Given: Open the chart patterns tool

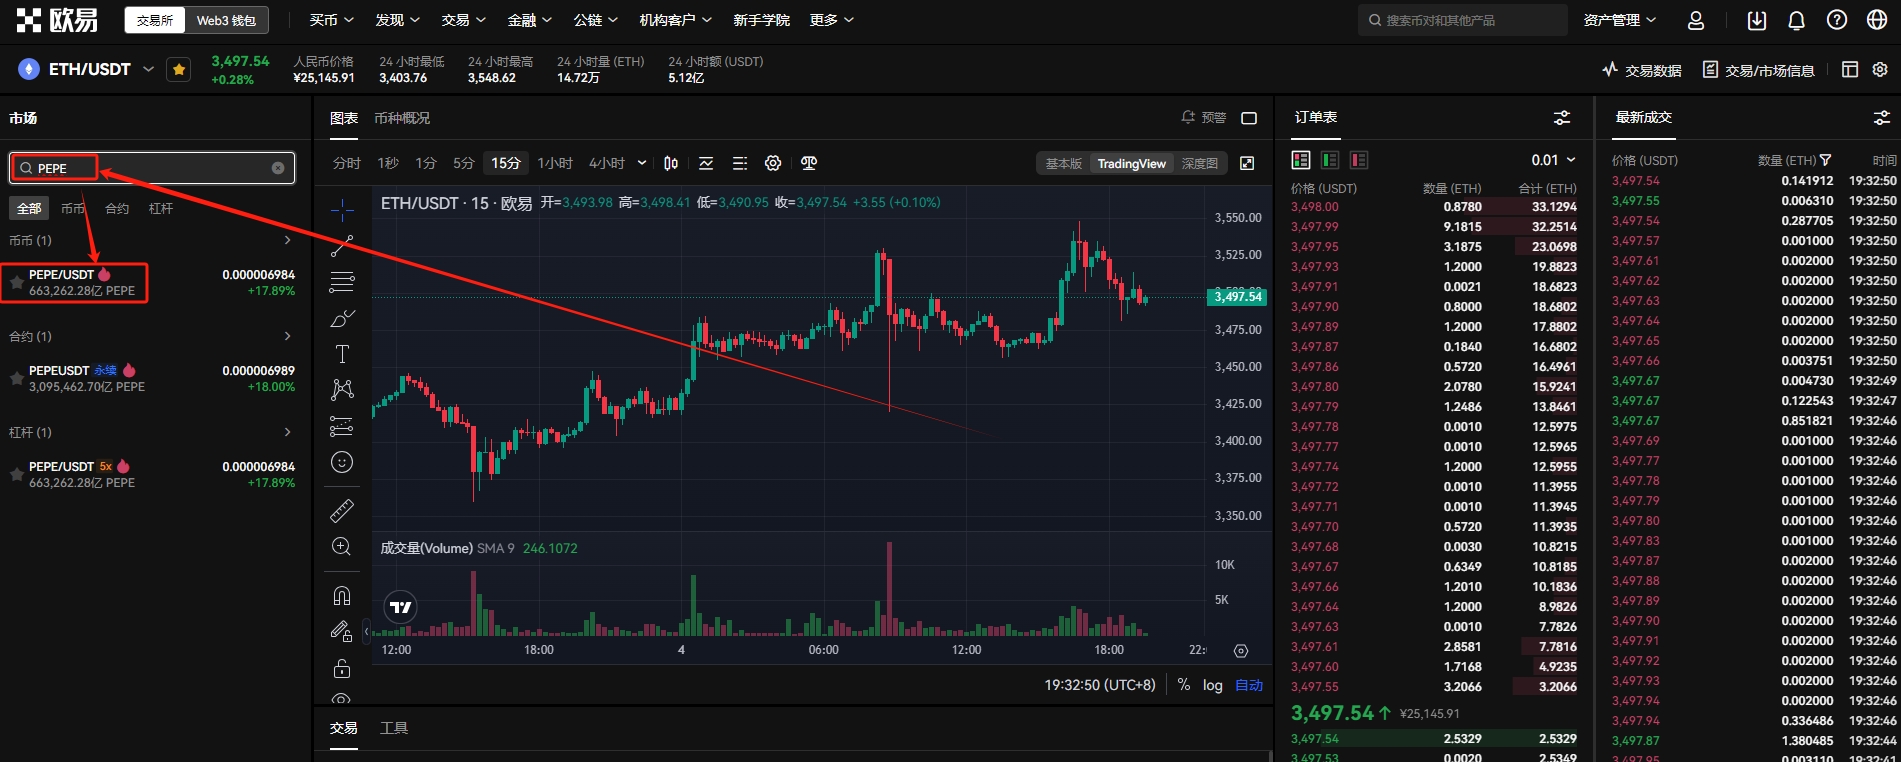Looking at the screenshot, I should [x=342, y=390].
